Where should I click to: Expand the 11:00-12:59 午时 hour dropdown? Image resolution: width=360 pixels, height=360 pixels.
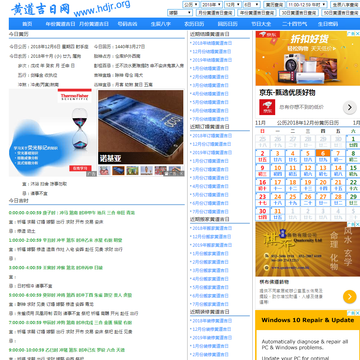pos(307,5)
